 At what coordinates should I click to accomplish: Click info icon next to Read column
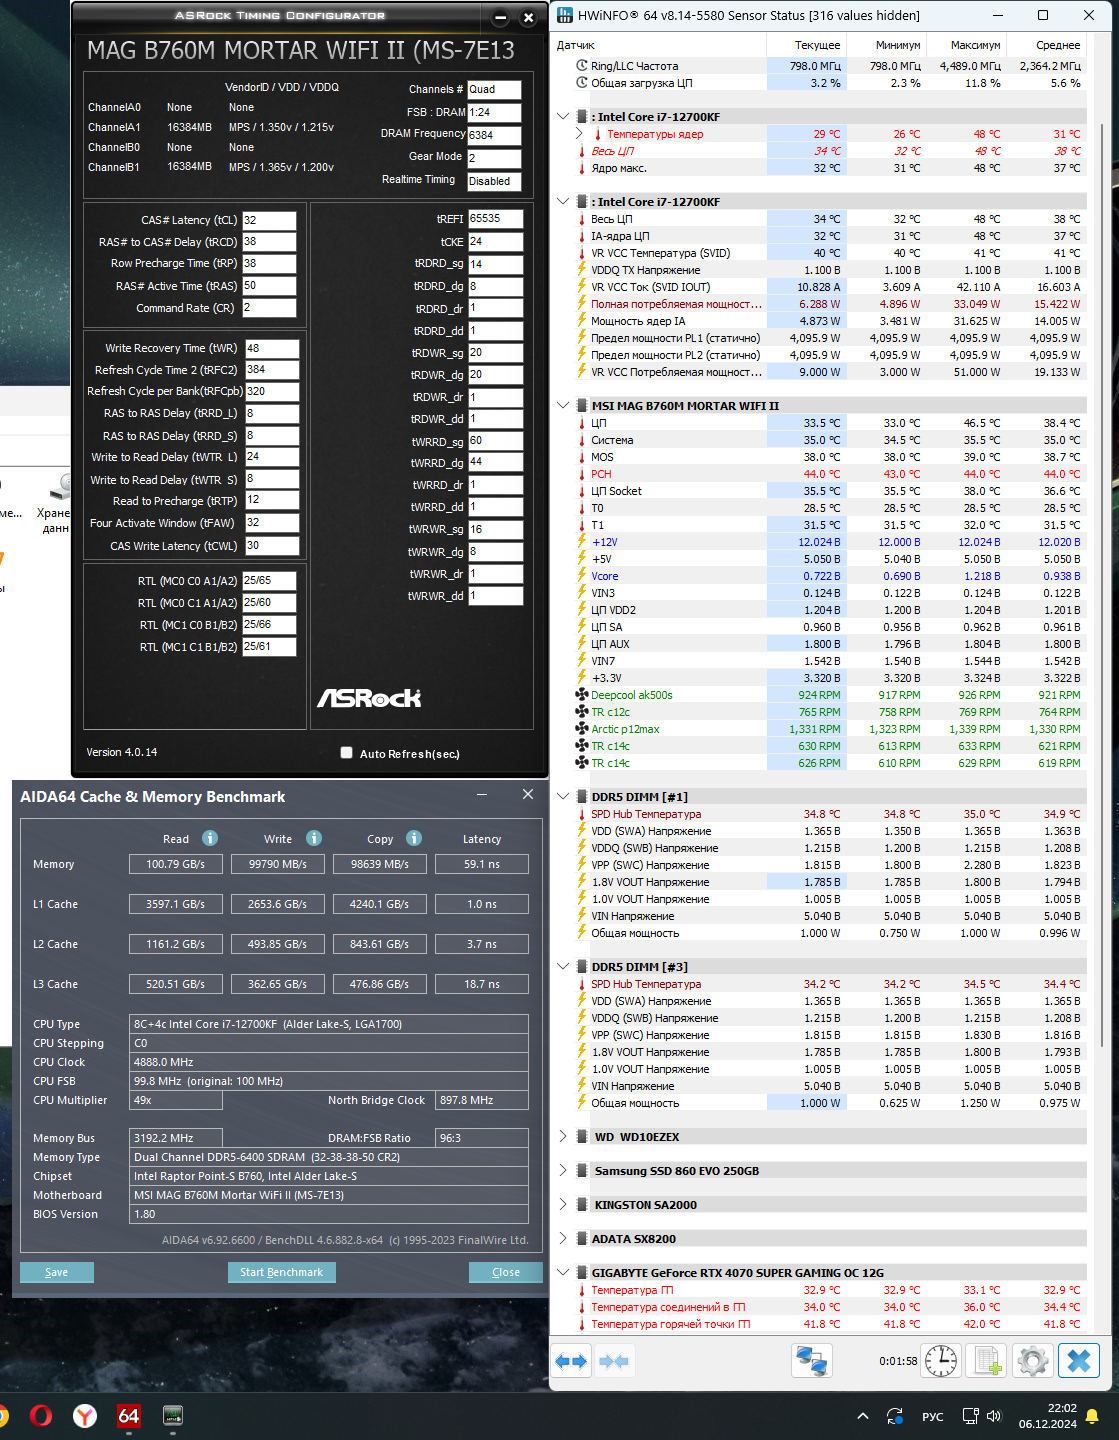pyautogui.click(x=210, y=838)
